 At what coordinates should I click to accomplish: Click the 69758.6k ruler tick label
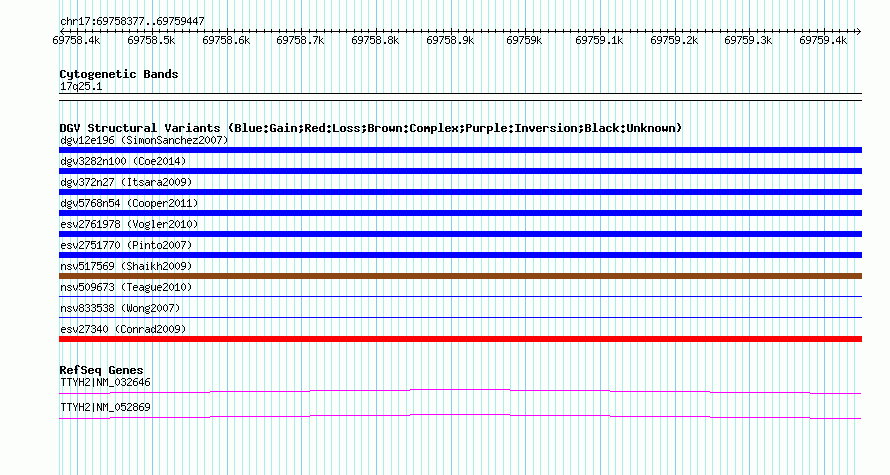[x=226, y=40]
